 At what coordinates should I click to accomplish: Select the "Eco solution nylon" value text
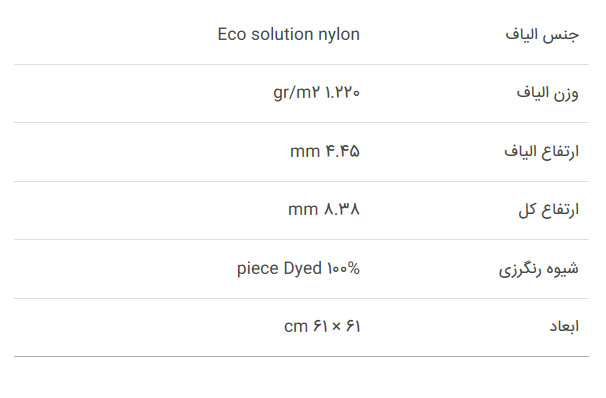(289, 34)
